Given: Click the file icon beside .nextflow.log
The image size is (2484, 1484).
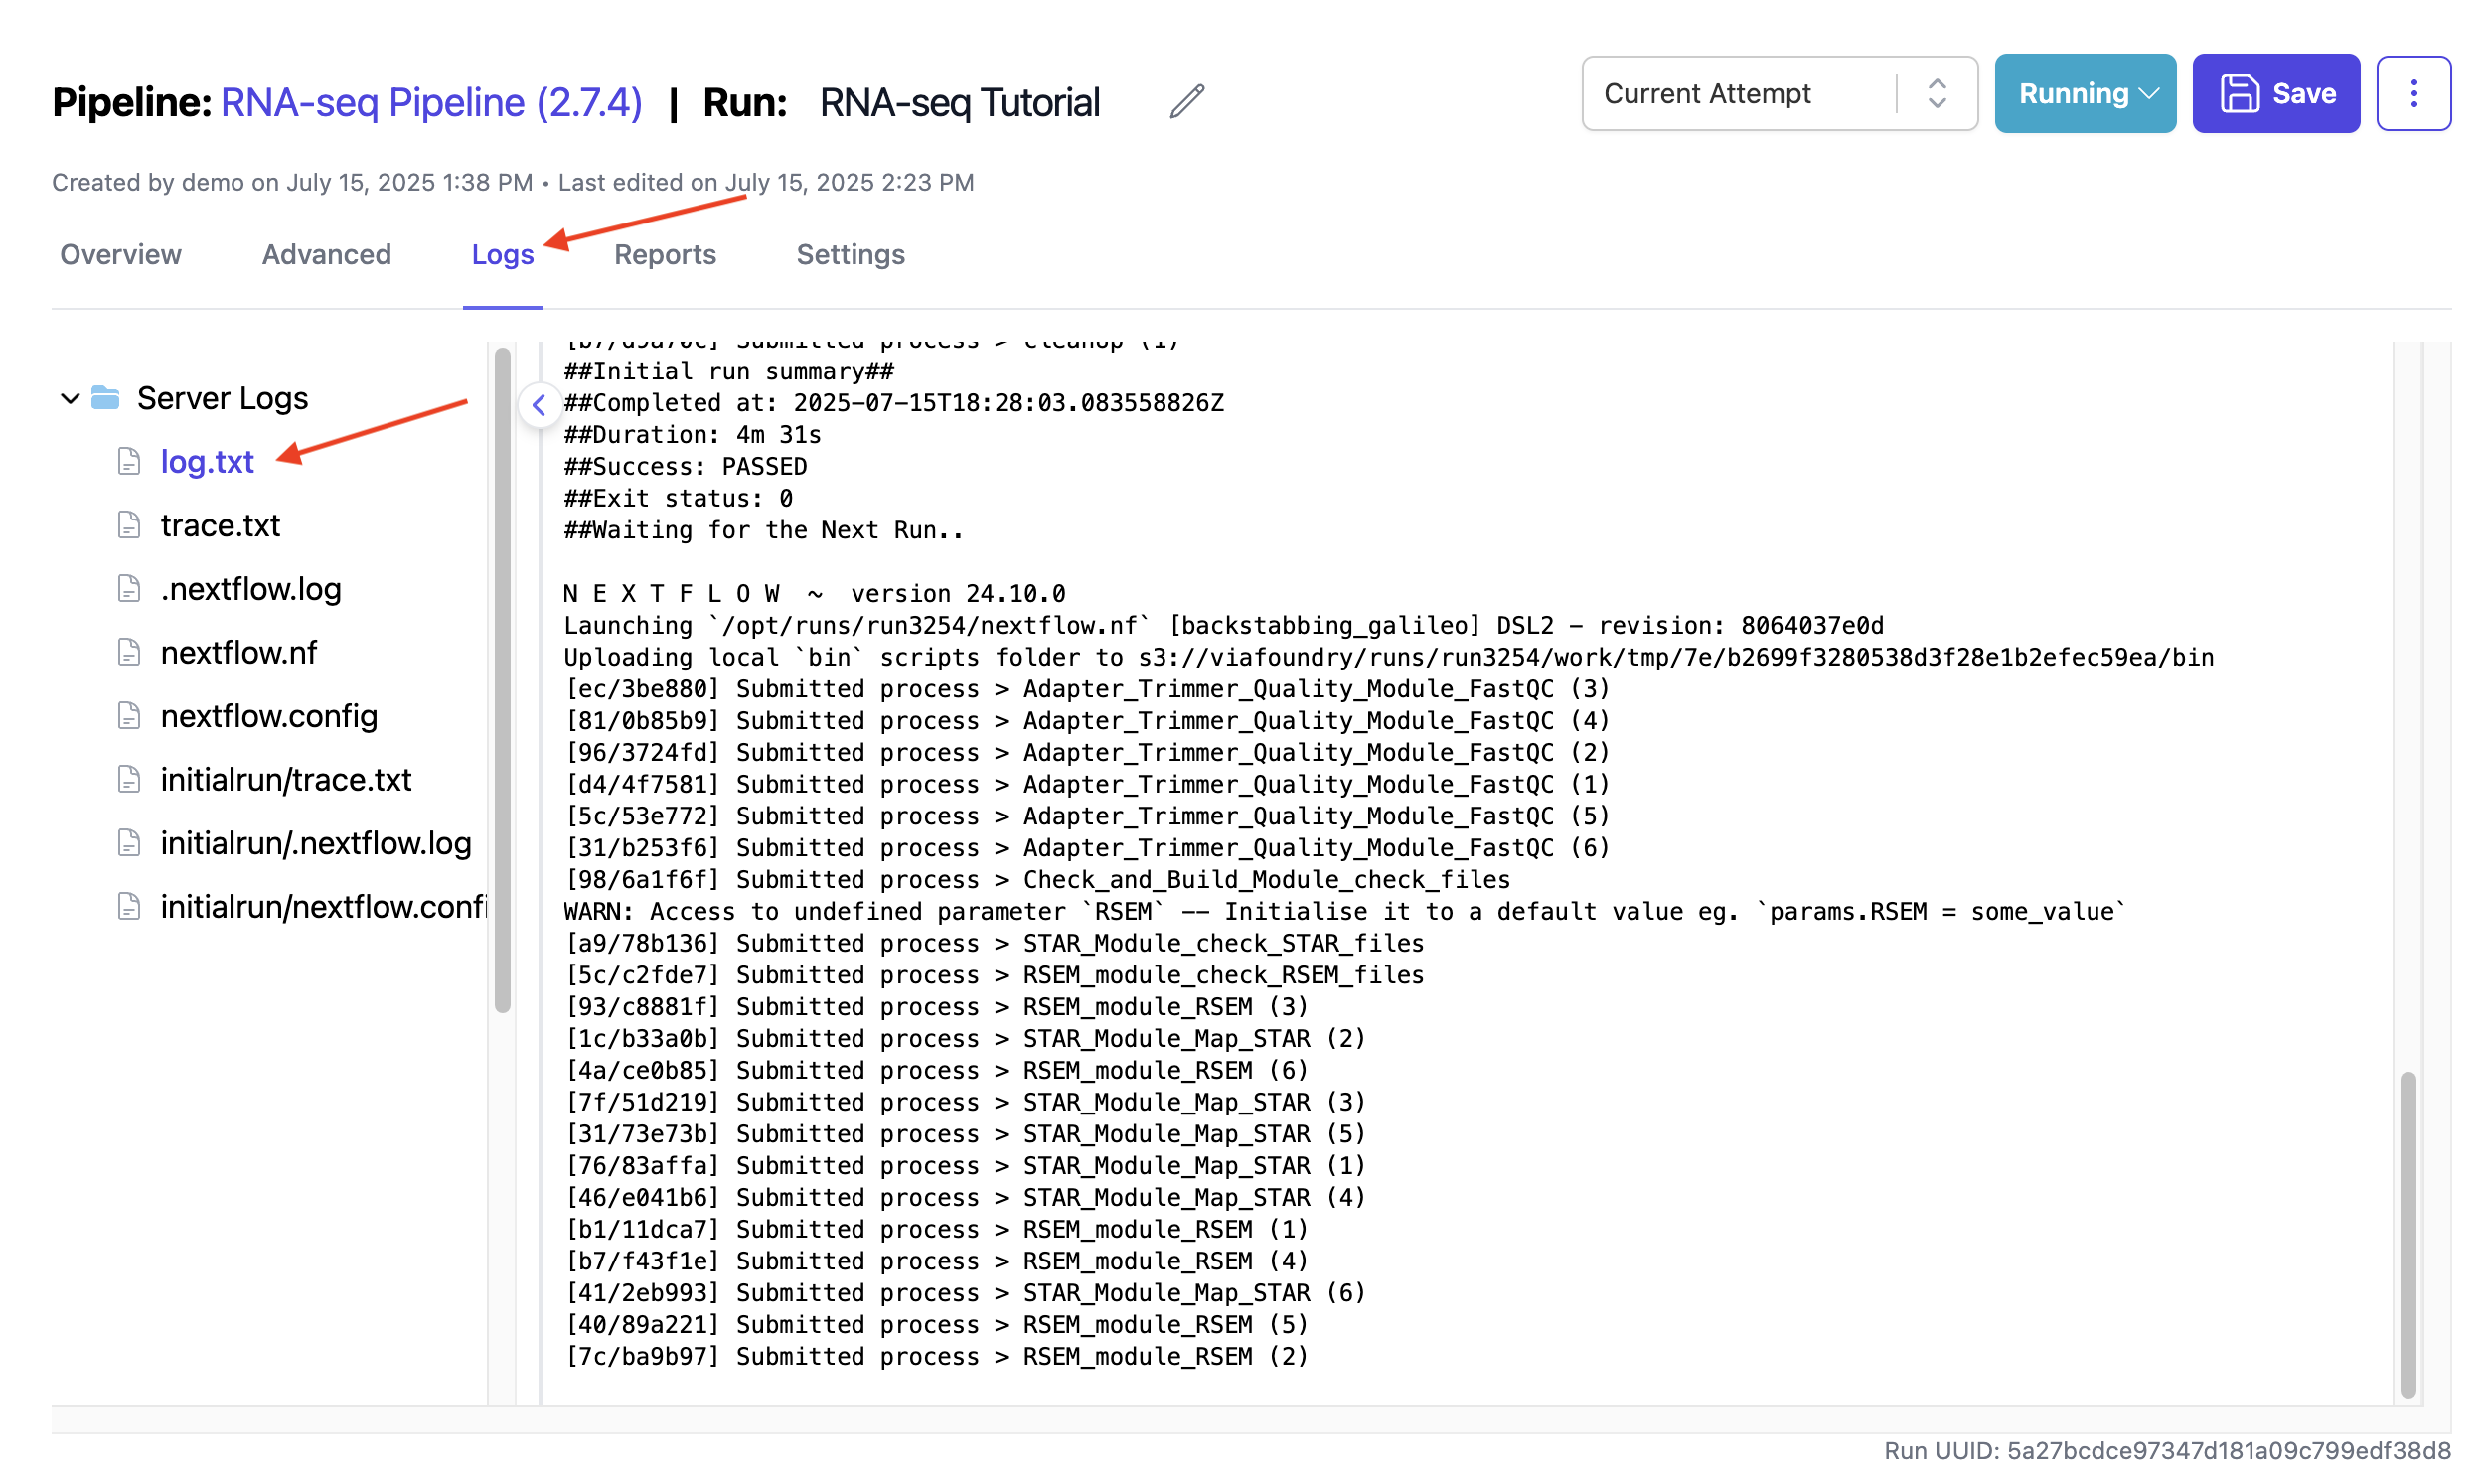Looking at the screenshot, I should 129,589.
